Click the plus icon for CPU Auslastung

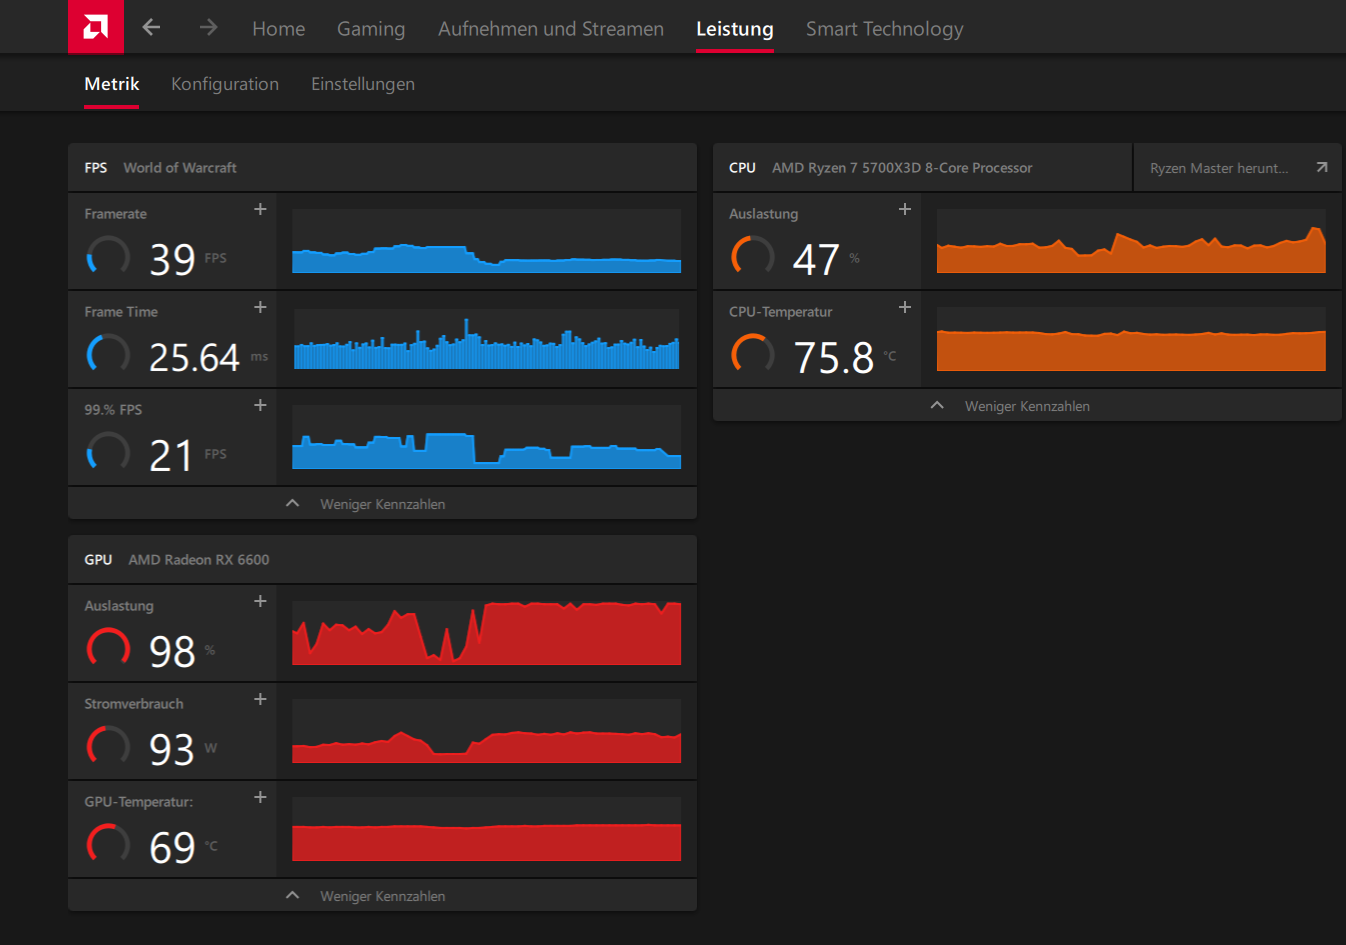pos(905,209)
